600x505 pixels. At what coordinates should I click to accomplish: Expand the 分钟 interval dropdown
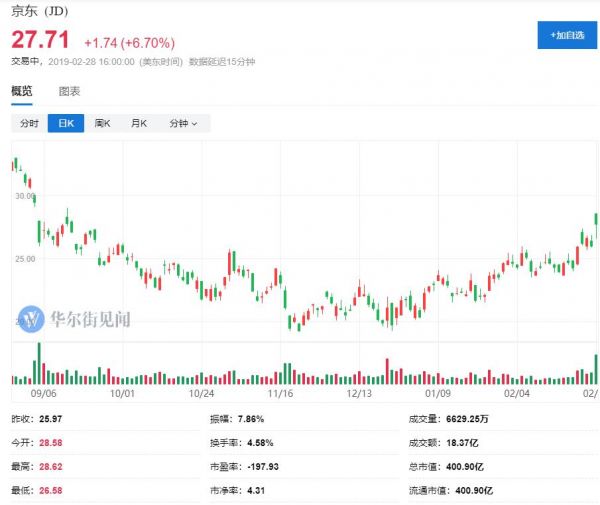pos(183,123)
